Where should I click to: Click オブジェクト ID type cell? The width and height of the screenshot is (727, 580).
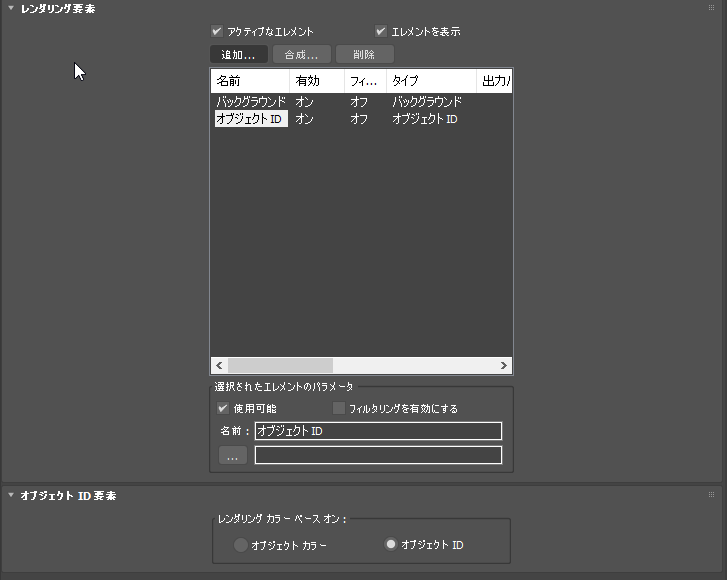425,119
